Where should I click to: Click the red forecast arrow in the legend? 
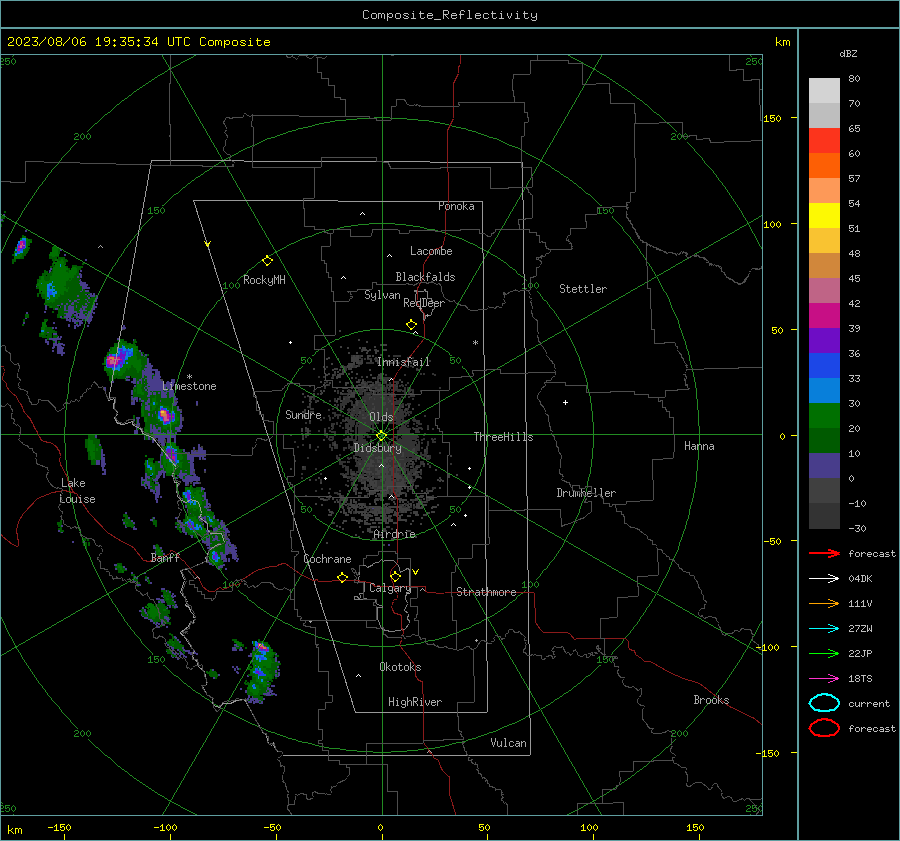[824, 553]
